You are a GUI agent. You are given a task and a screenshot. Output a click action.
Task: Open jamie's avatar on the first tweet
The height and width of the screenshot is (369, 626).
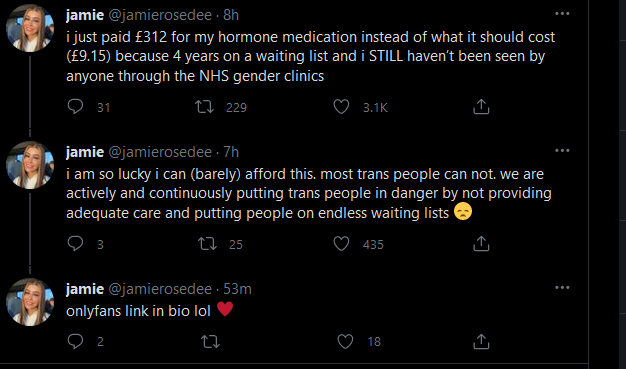point(30,28)
